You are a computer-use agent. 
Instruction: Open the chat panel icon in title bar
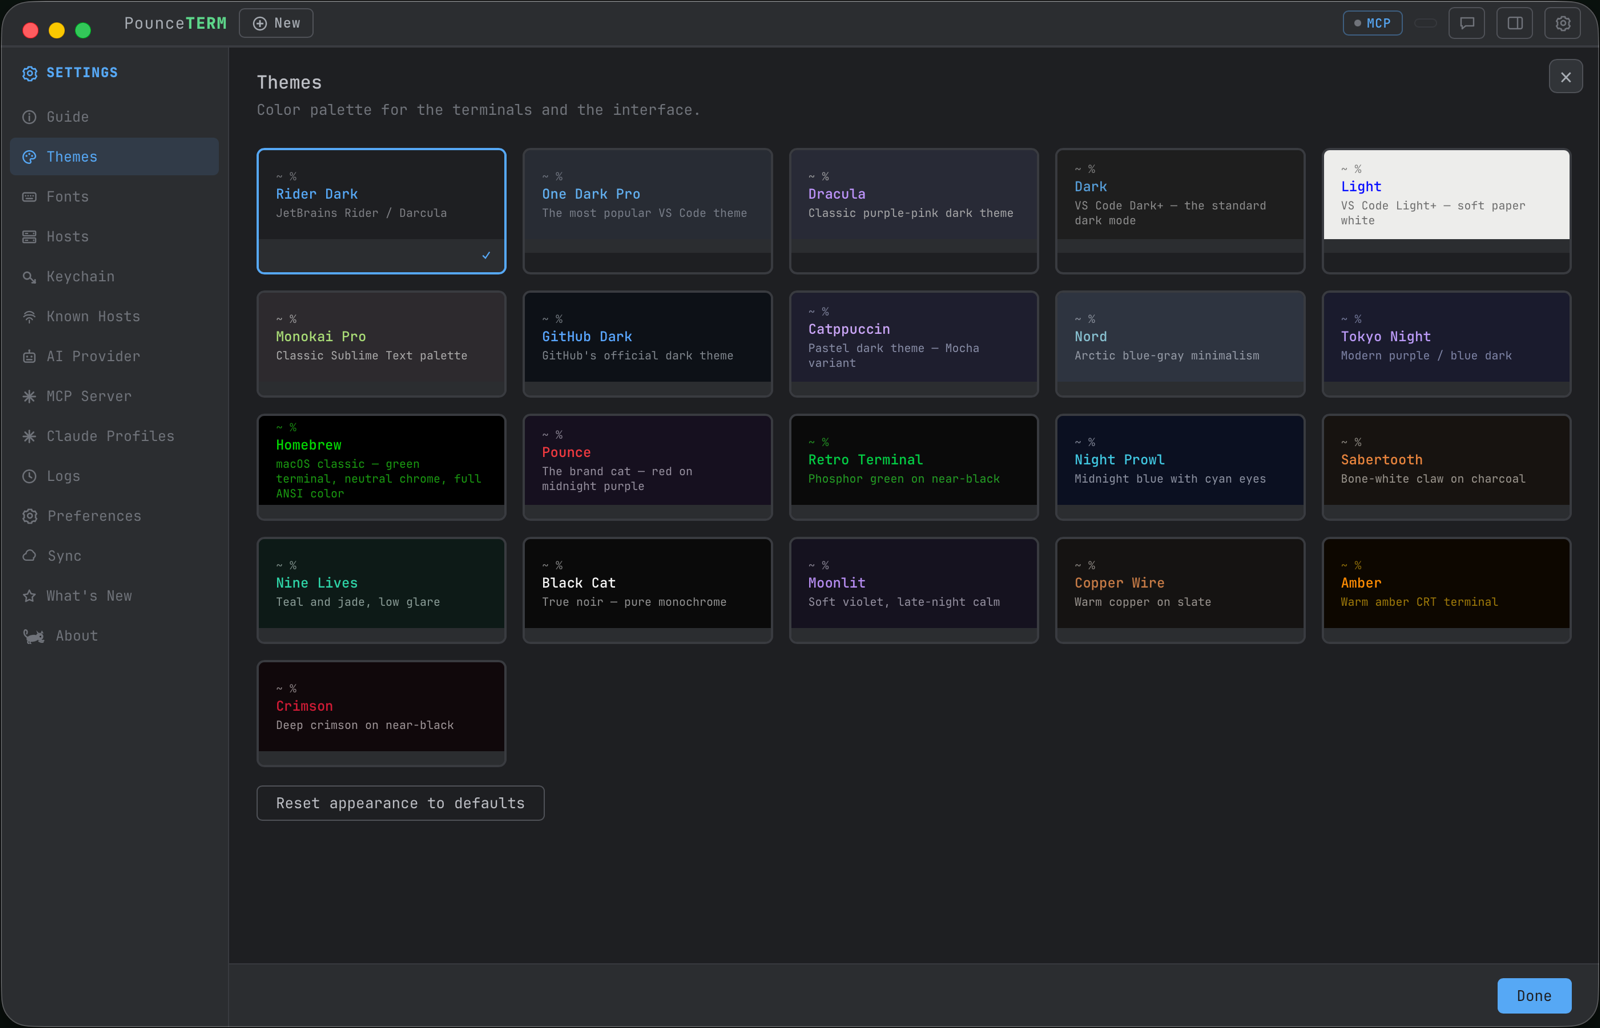coord(1467,23)
